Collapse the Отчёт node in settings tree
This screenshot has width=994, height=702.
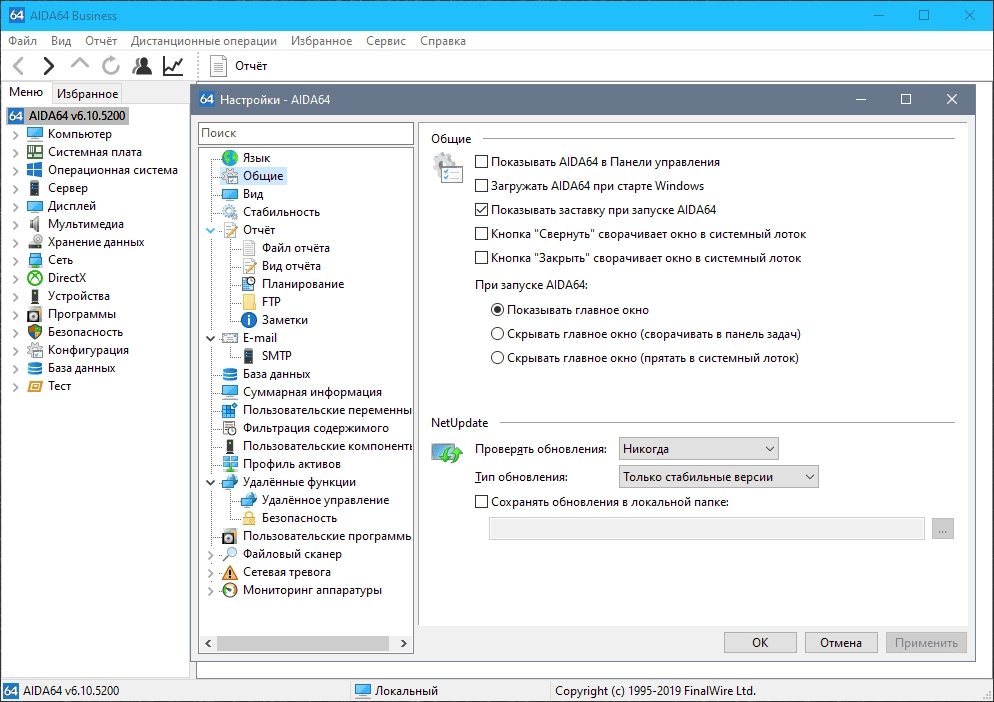pyautogui.click(x=211, y=230)
